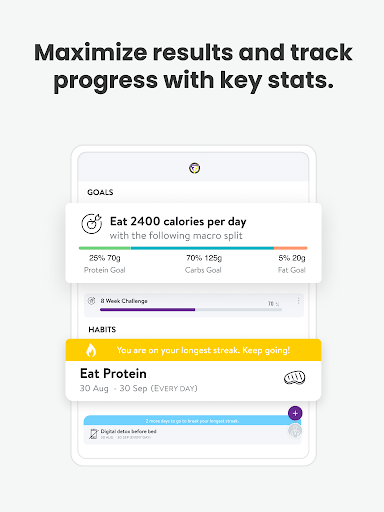Tap the longest streak yellow banner
Screen dimensions: 384x512
click(193, 350)
